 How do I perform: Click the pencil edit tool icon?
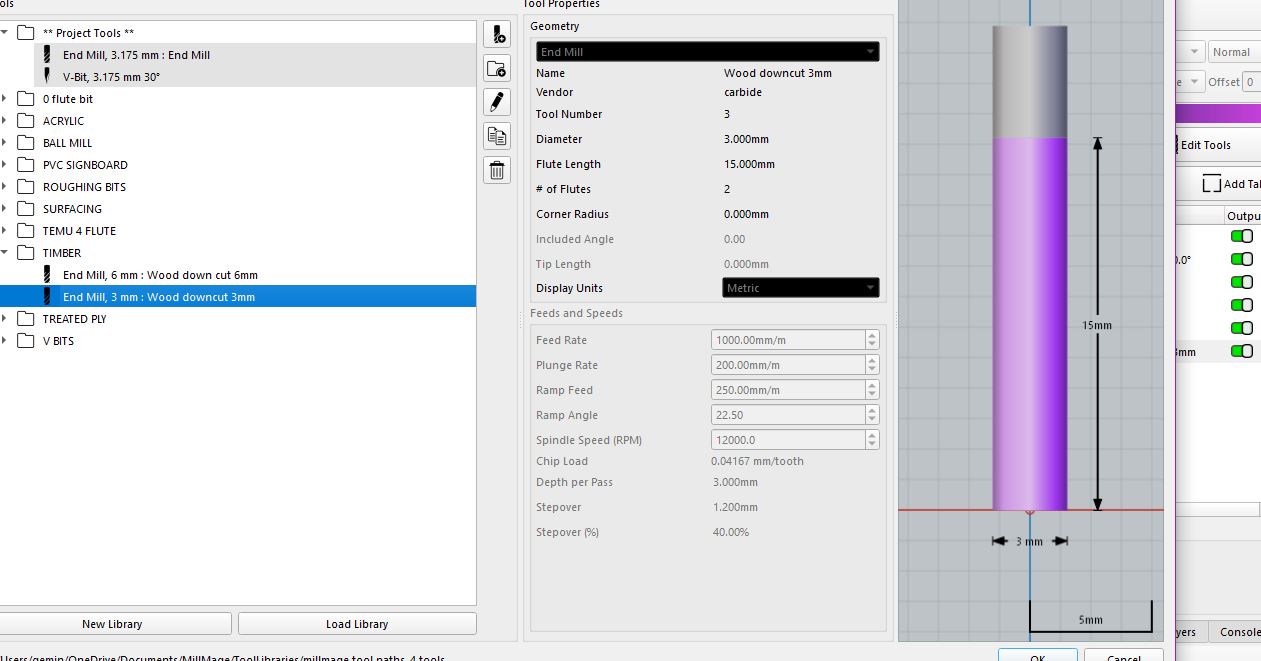pyautogui.click(x=496, y=102)
